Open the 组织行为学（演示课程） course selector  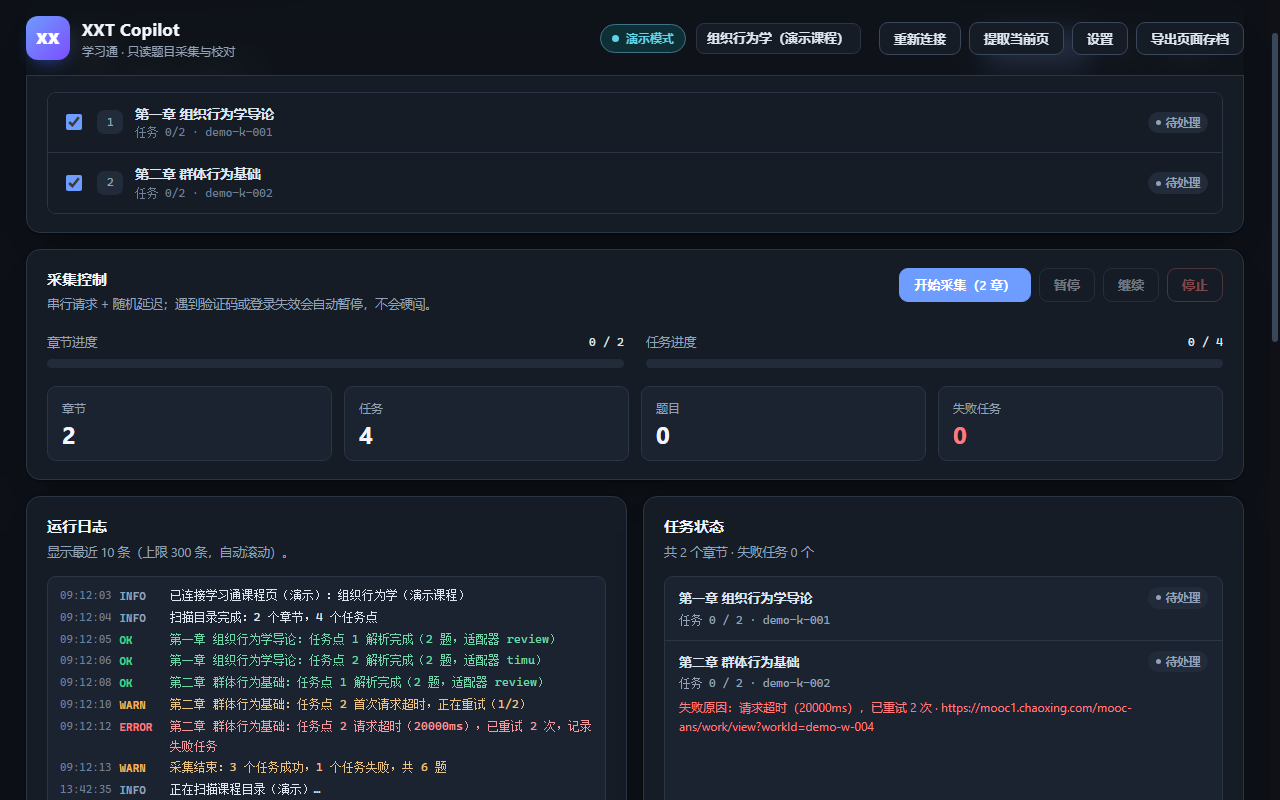pyautogui.click(x=778, y=39)
